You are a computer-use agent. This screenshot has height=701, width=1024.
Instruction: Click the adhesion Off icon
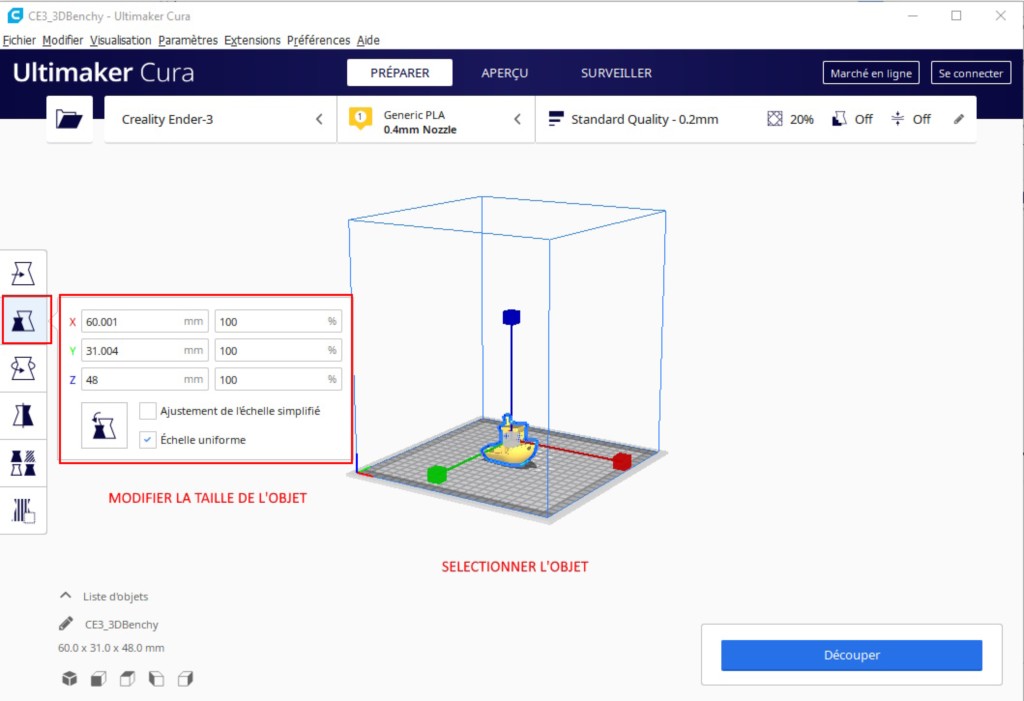tap(898, 119)
